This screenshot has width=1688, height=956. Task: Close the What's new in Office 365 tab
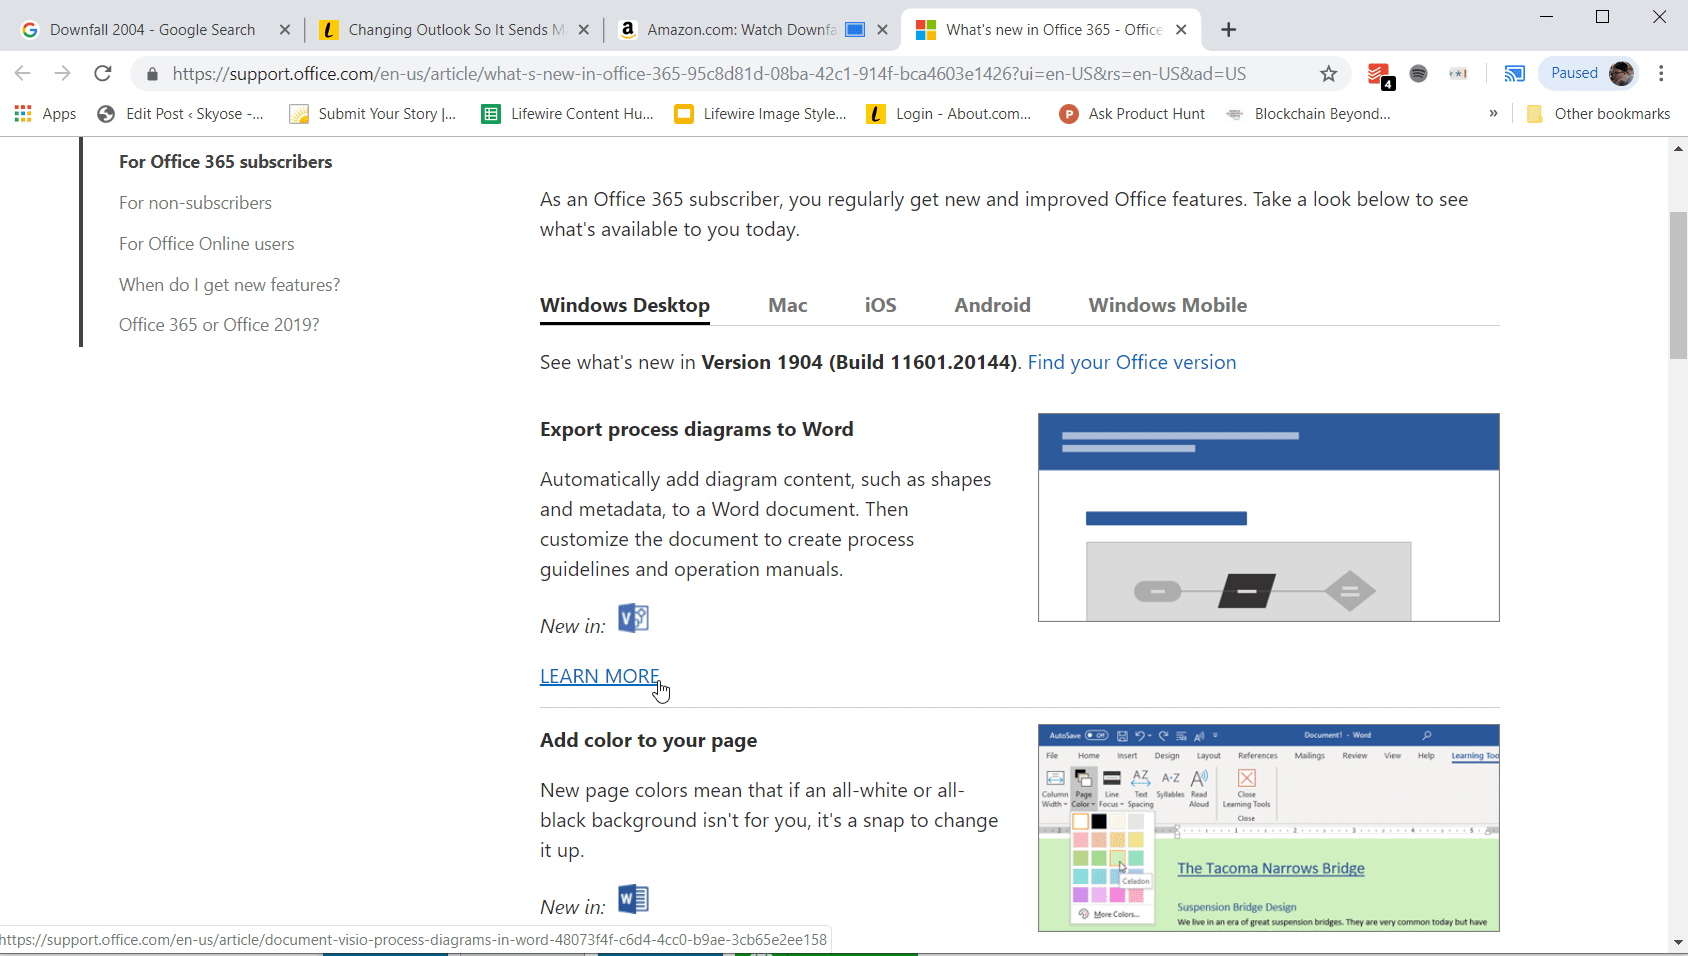(1181, 30)
